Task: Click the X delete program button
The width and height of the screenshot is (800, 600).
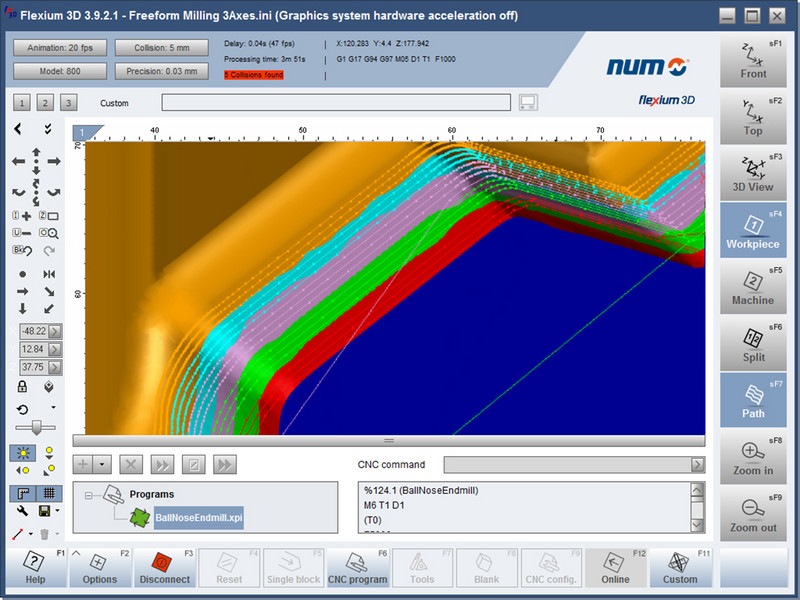Action: coord(131,464)
